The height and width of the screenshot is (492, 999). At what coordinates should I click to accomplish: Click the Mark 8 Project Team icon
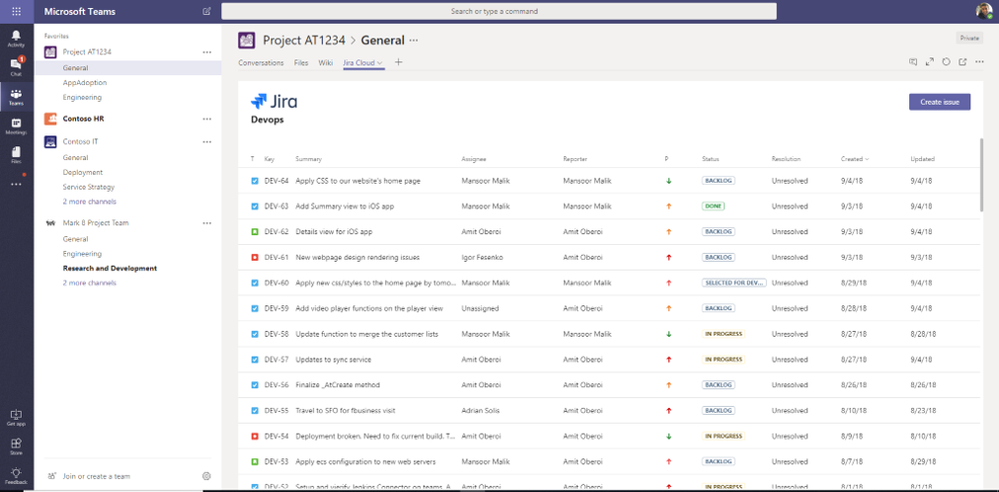pos(50,223)
